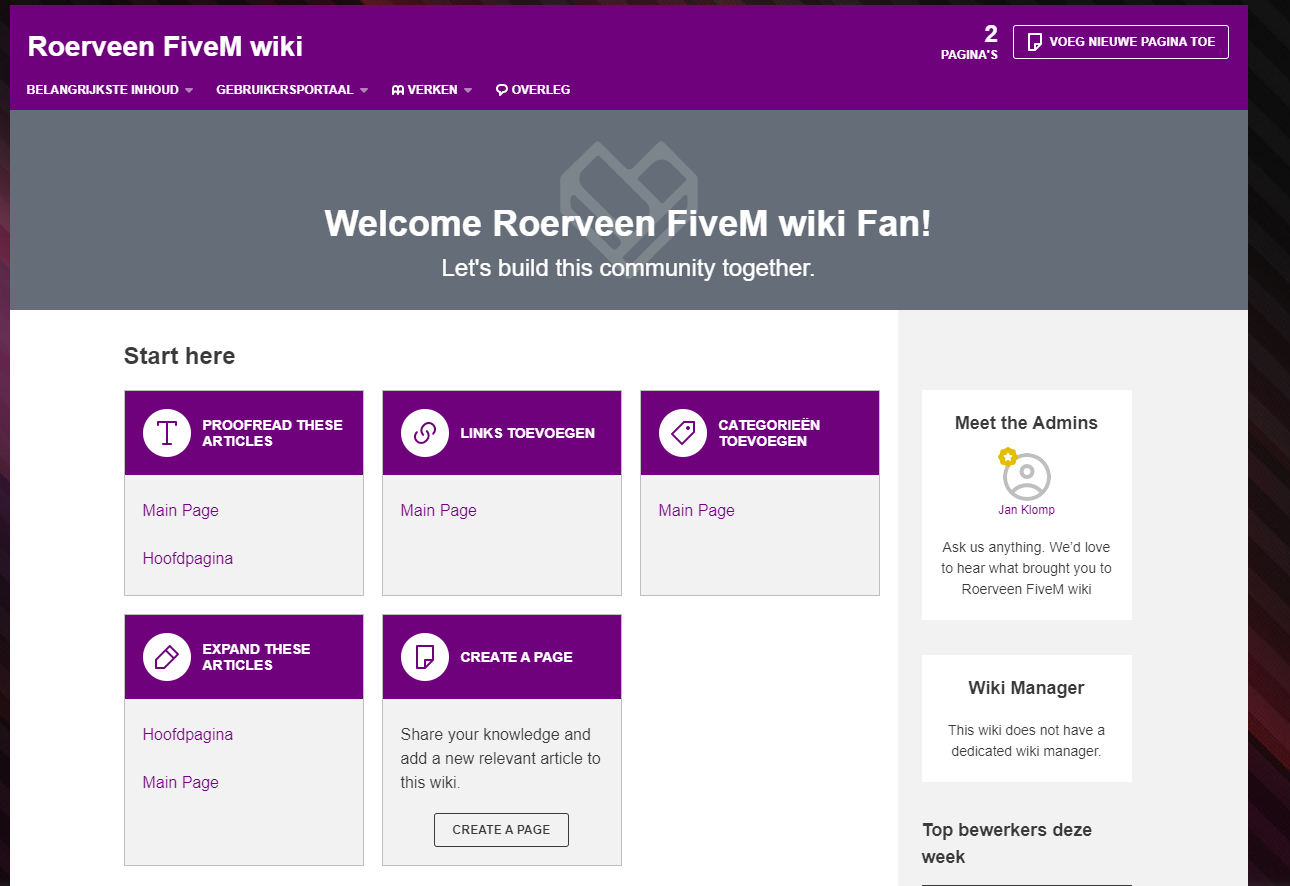Click the pencil icon on Expand These Articles
The image size is (1290, 886).
pos(167,657)
